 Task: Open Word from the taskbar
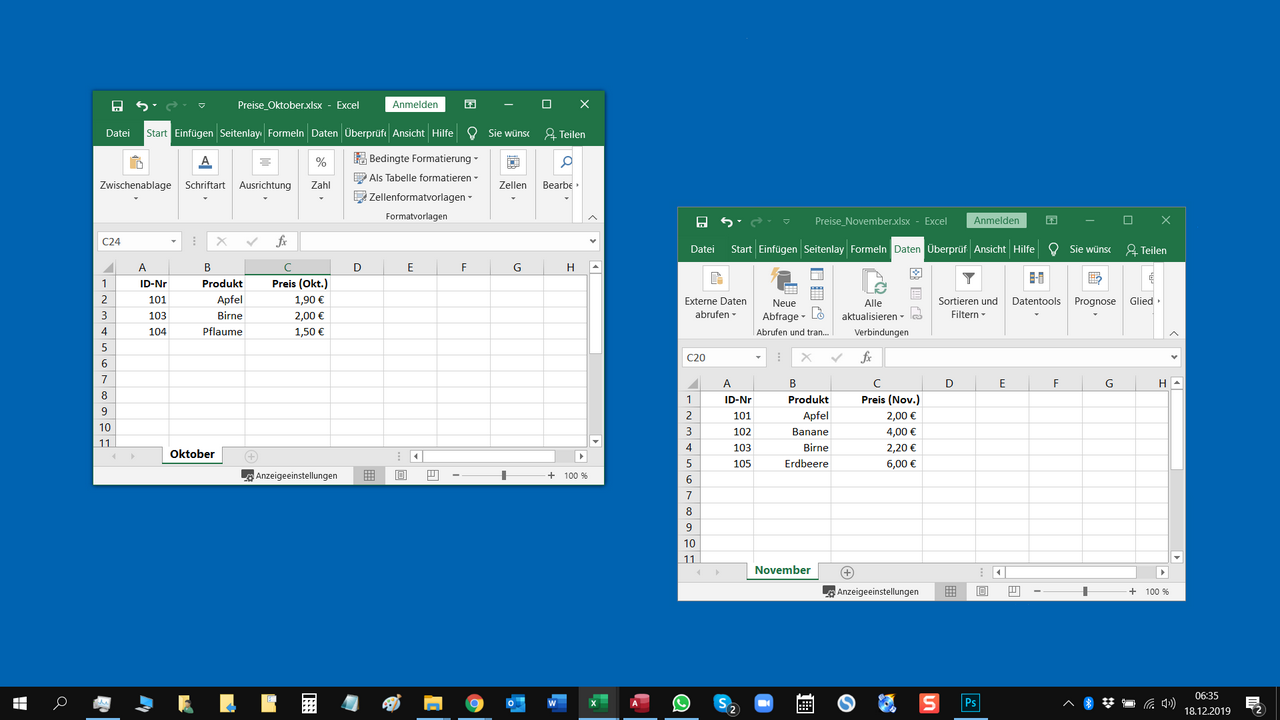coord(557,703)
